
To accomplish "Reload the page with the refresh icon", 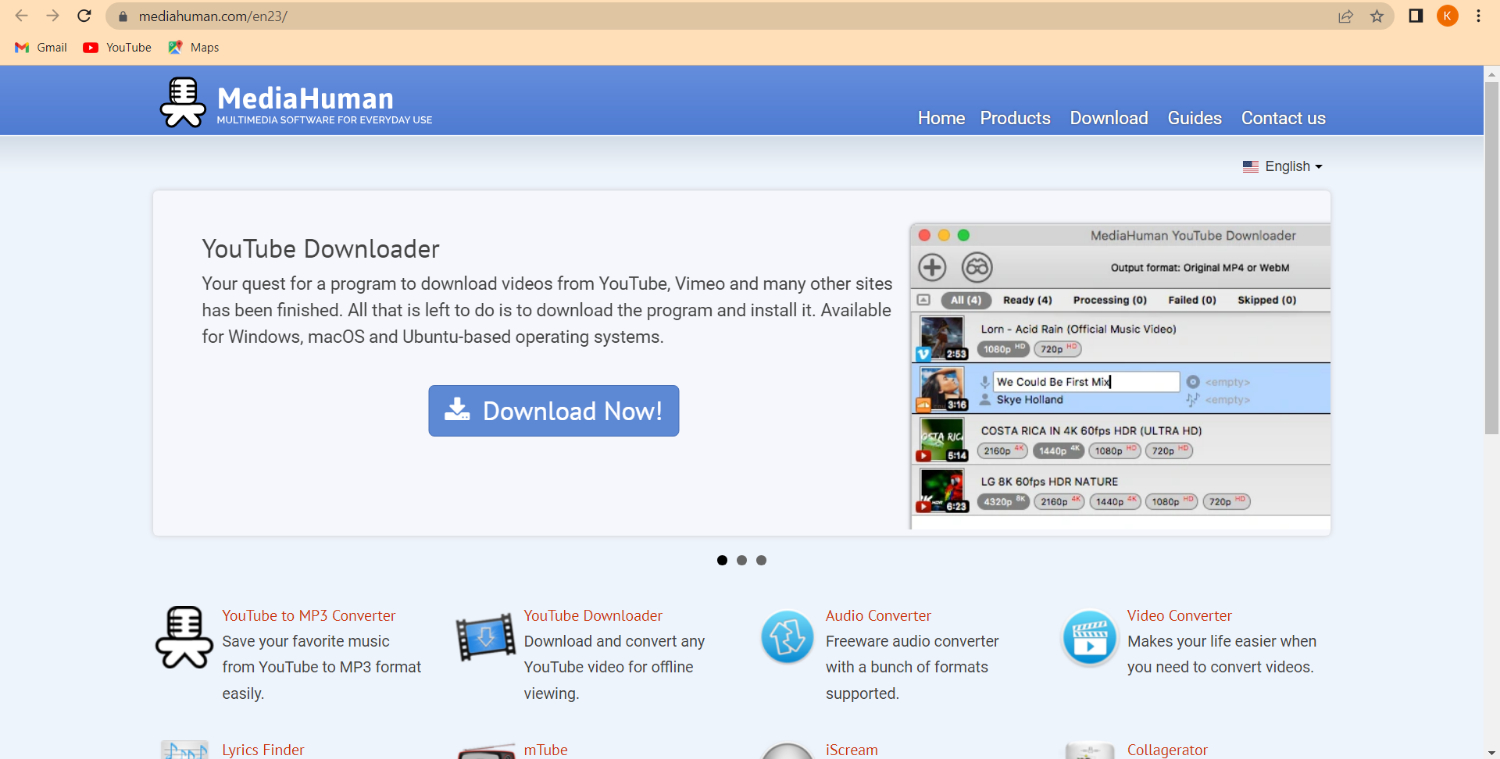I will tap(85, 16).
